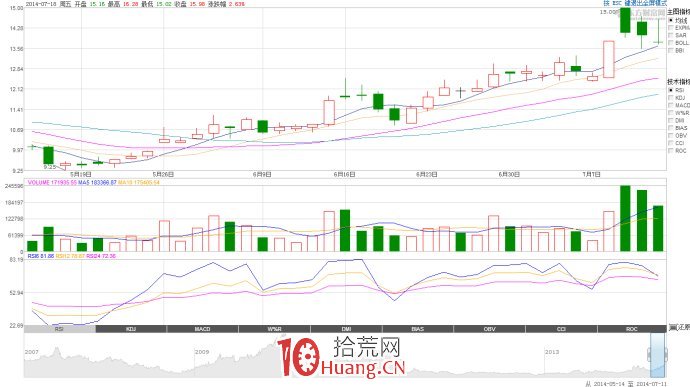Select the 均线 main-chart indicator option
Image resolution: width=690 pixels, height=387 pixels.
tap(671, 20)
